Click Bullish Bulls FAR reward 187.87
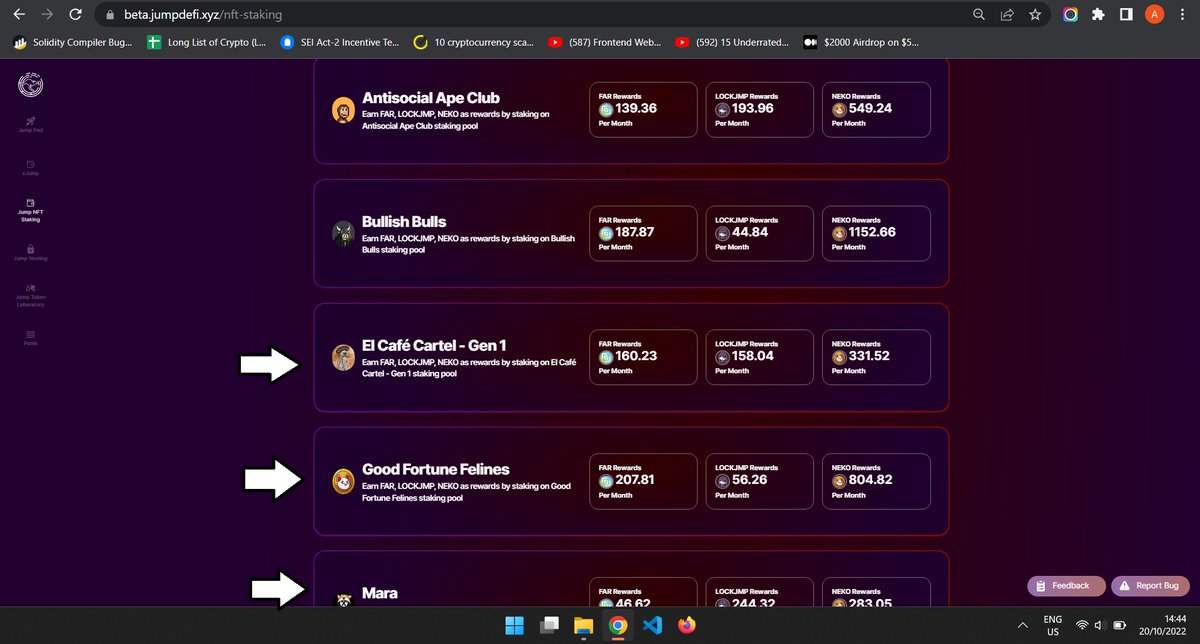Viewport: 1200px width, 644px height. [x=643, y=234]
